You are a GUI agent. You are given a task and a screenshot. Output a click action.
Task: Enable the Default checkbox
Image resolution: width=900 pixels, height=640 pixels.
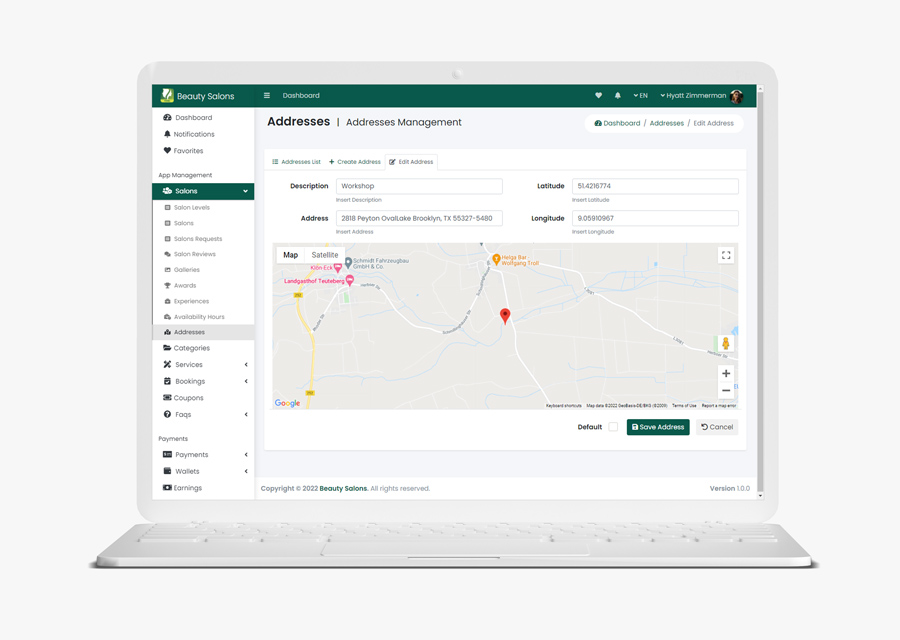point(613,427)
